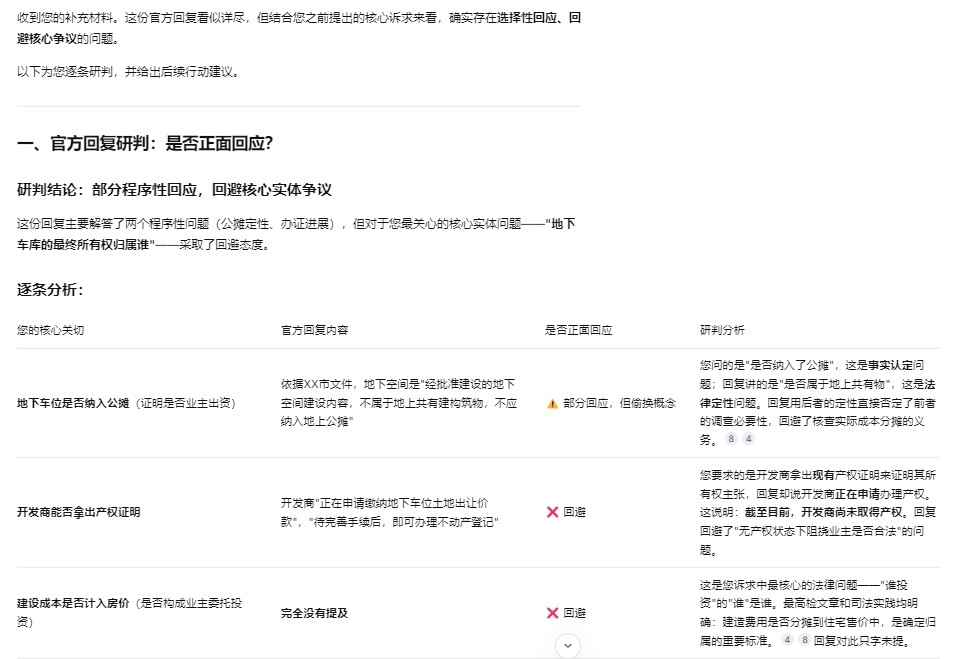Select the 研判分析 column header
The image size is (954, 659).
722,330
